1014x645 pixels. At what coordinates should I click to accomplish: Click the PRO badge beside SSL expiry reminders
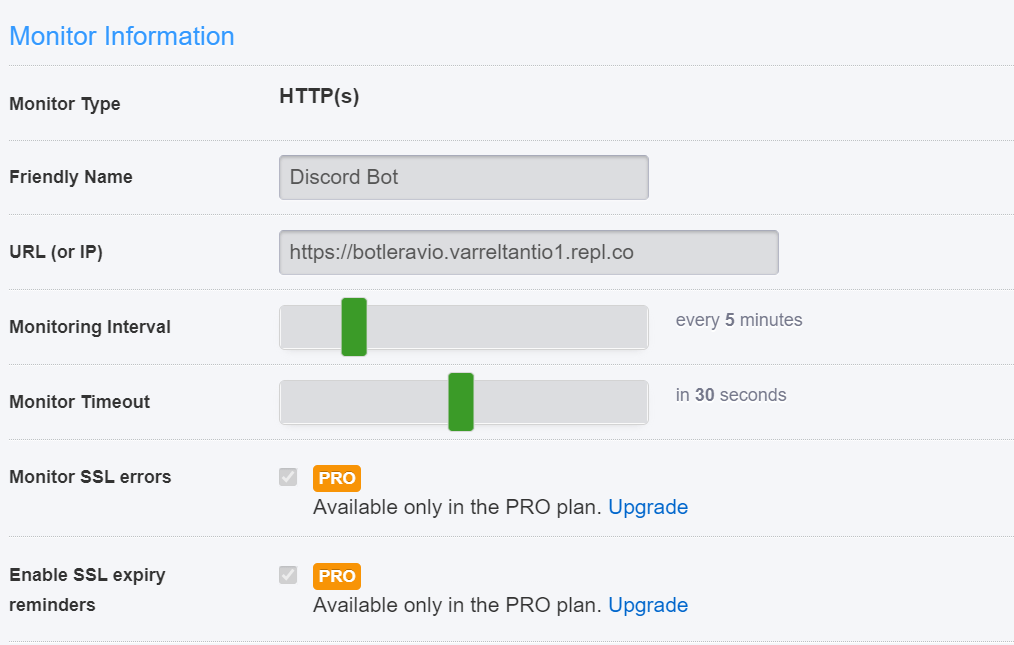point(337,576)
